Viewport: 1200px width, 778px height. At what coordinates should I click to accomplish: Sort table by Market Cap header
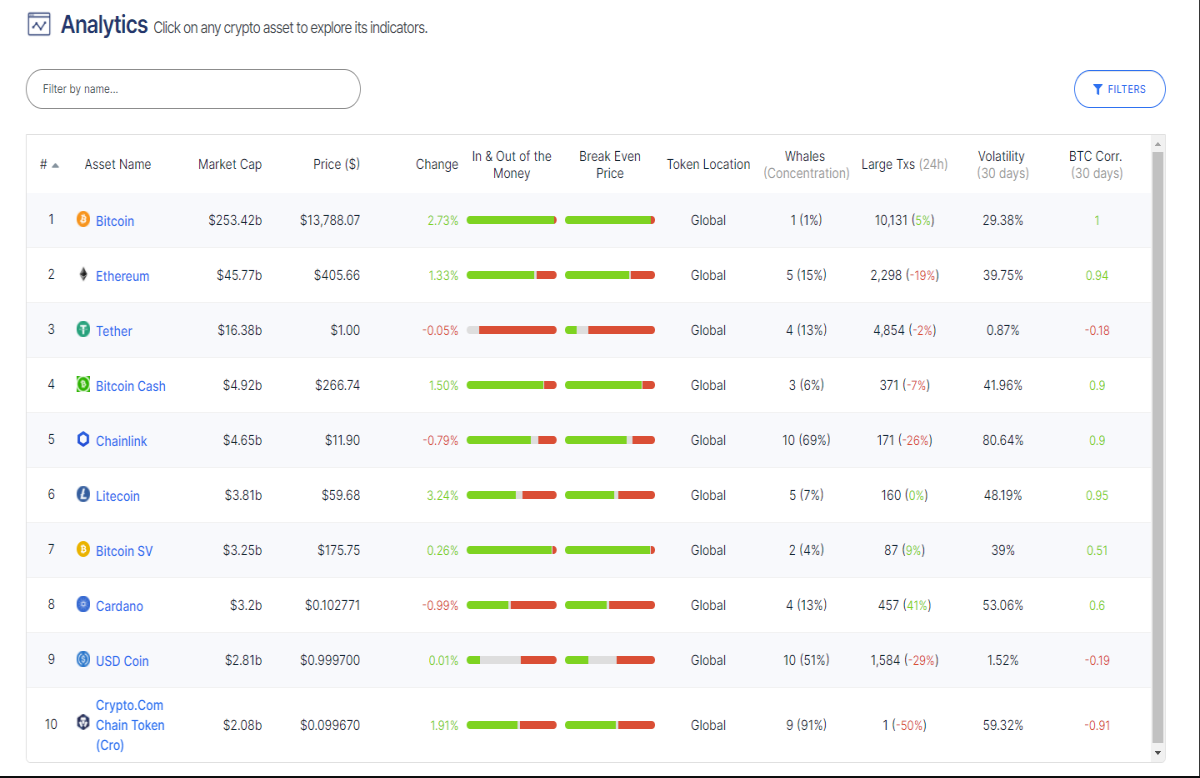[230, 164]
